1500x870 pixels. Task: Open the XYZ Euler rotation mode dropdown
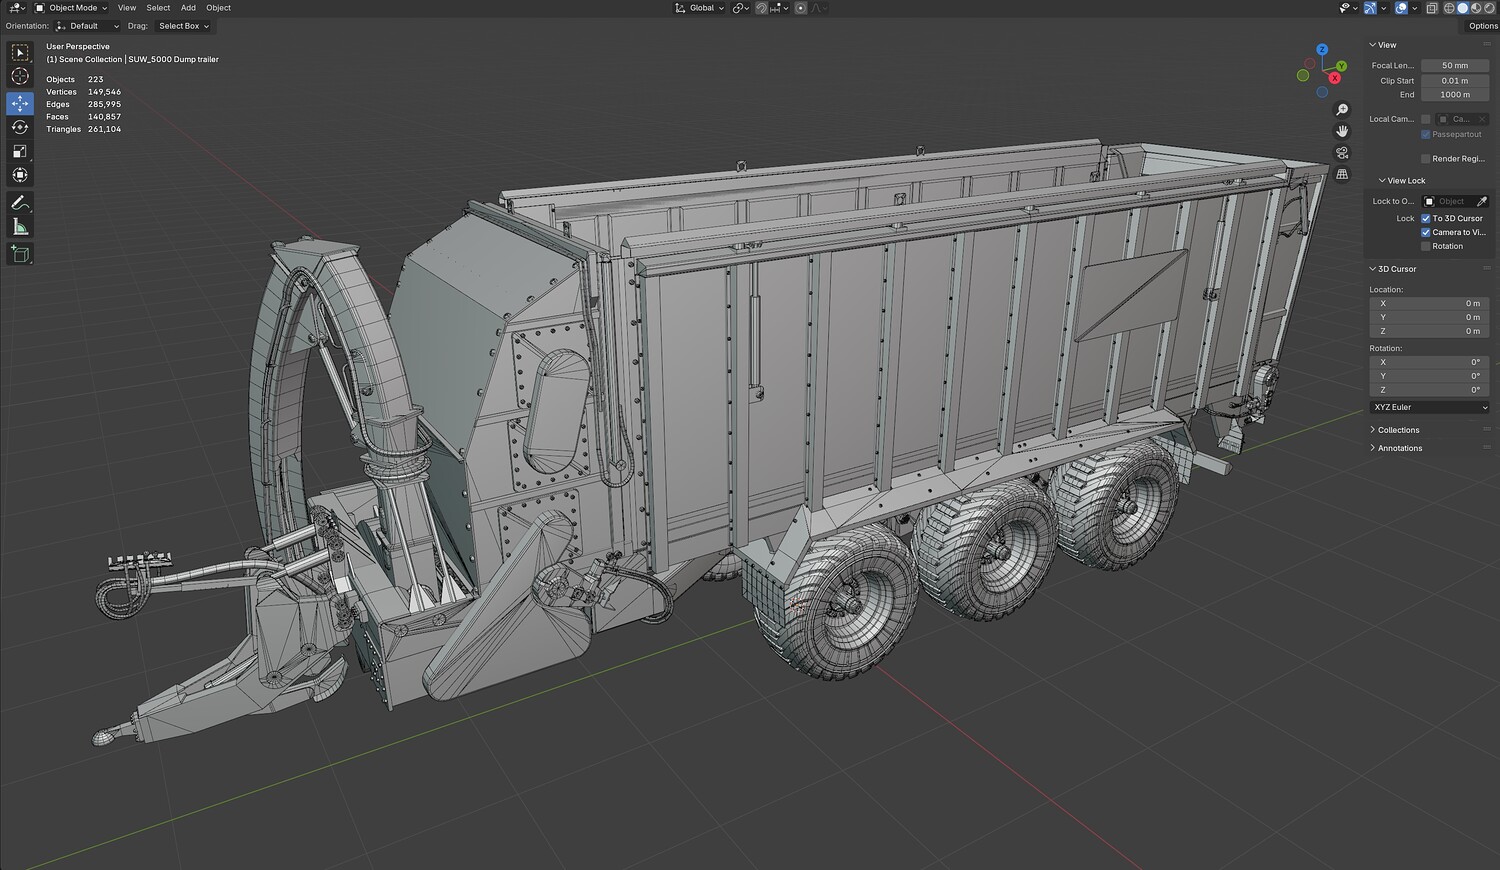(1430, 407)
